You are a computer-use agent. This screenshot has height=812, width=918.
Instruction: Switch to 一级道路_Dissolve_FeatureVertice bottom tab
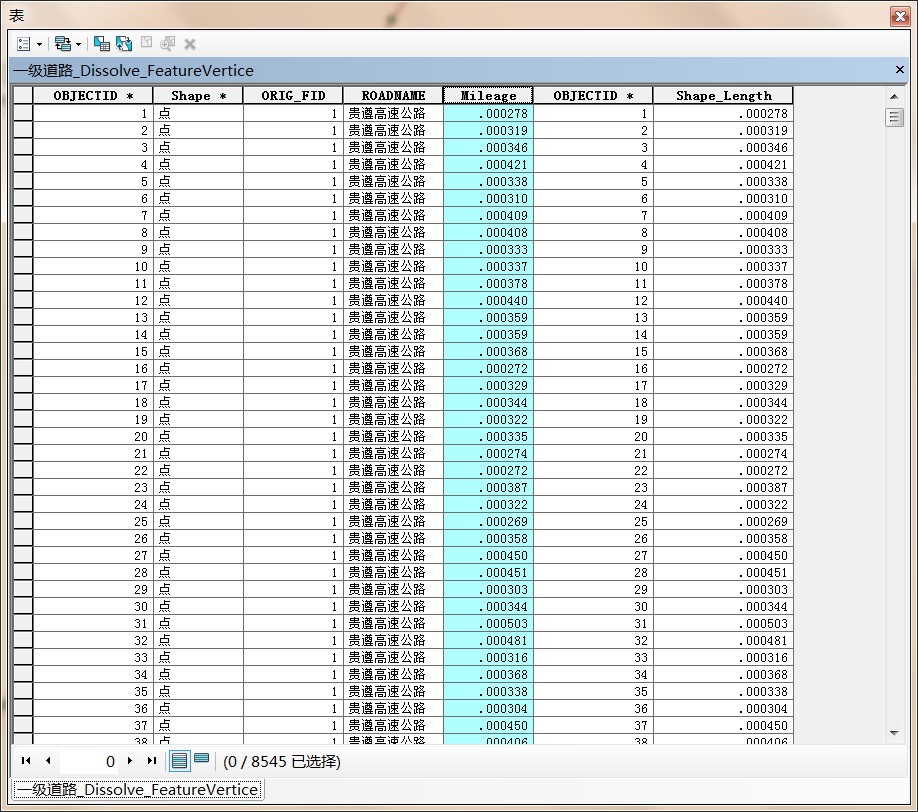coord(137,789)
